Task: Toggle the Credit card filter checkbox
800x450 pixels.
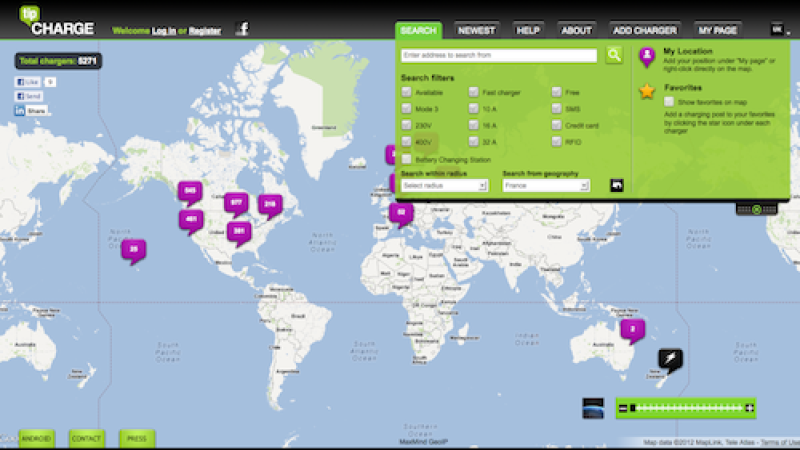Action: click(x=557, y=124)
